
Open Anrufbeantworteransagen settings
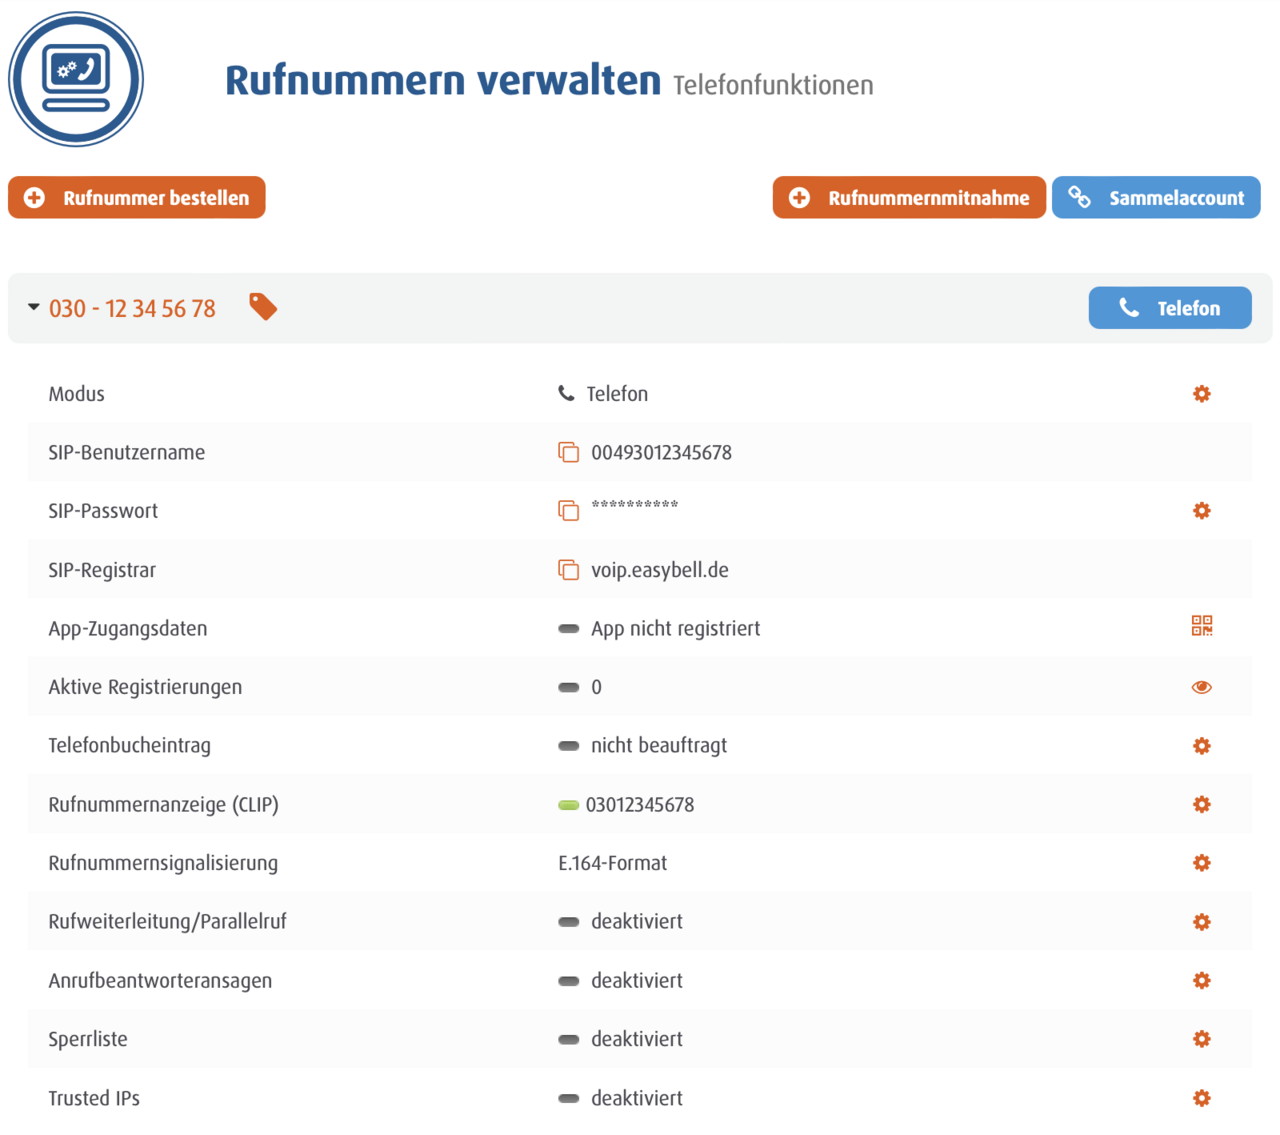click(1201, 980)
